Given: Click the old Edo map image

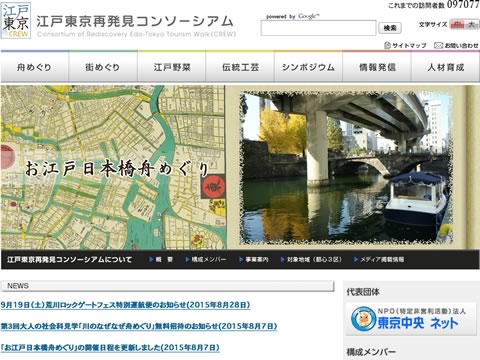Looking at the screenshot, I should [113, 167].
